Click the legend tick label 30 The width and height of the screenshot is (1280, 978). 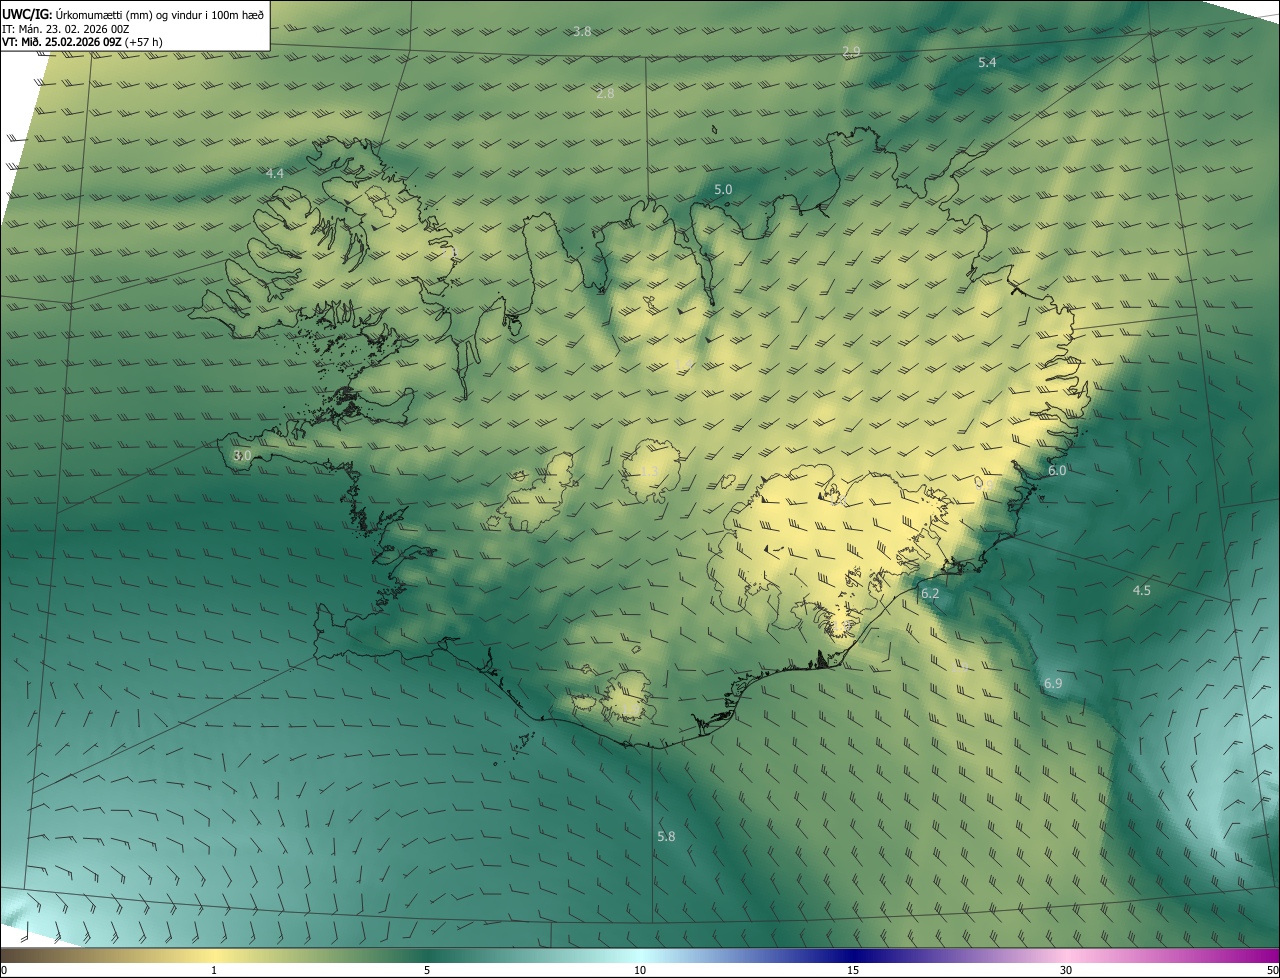[1066, 971]
